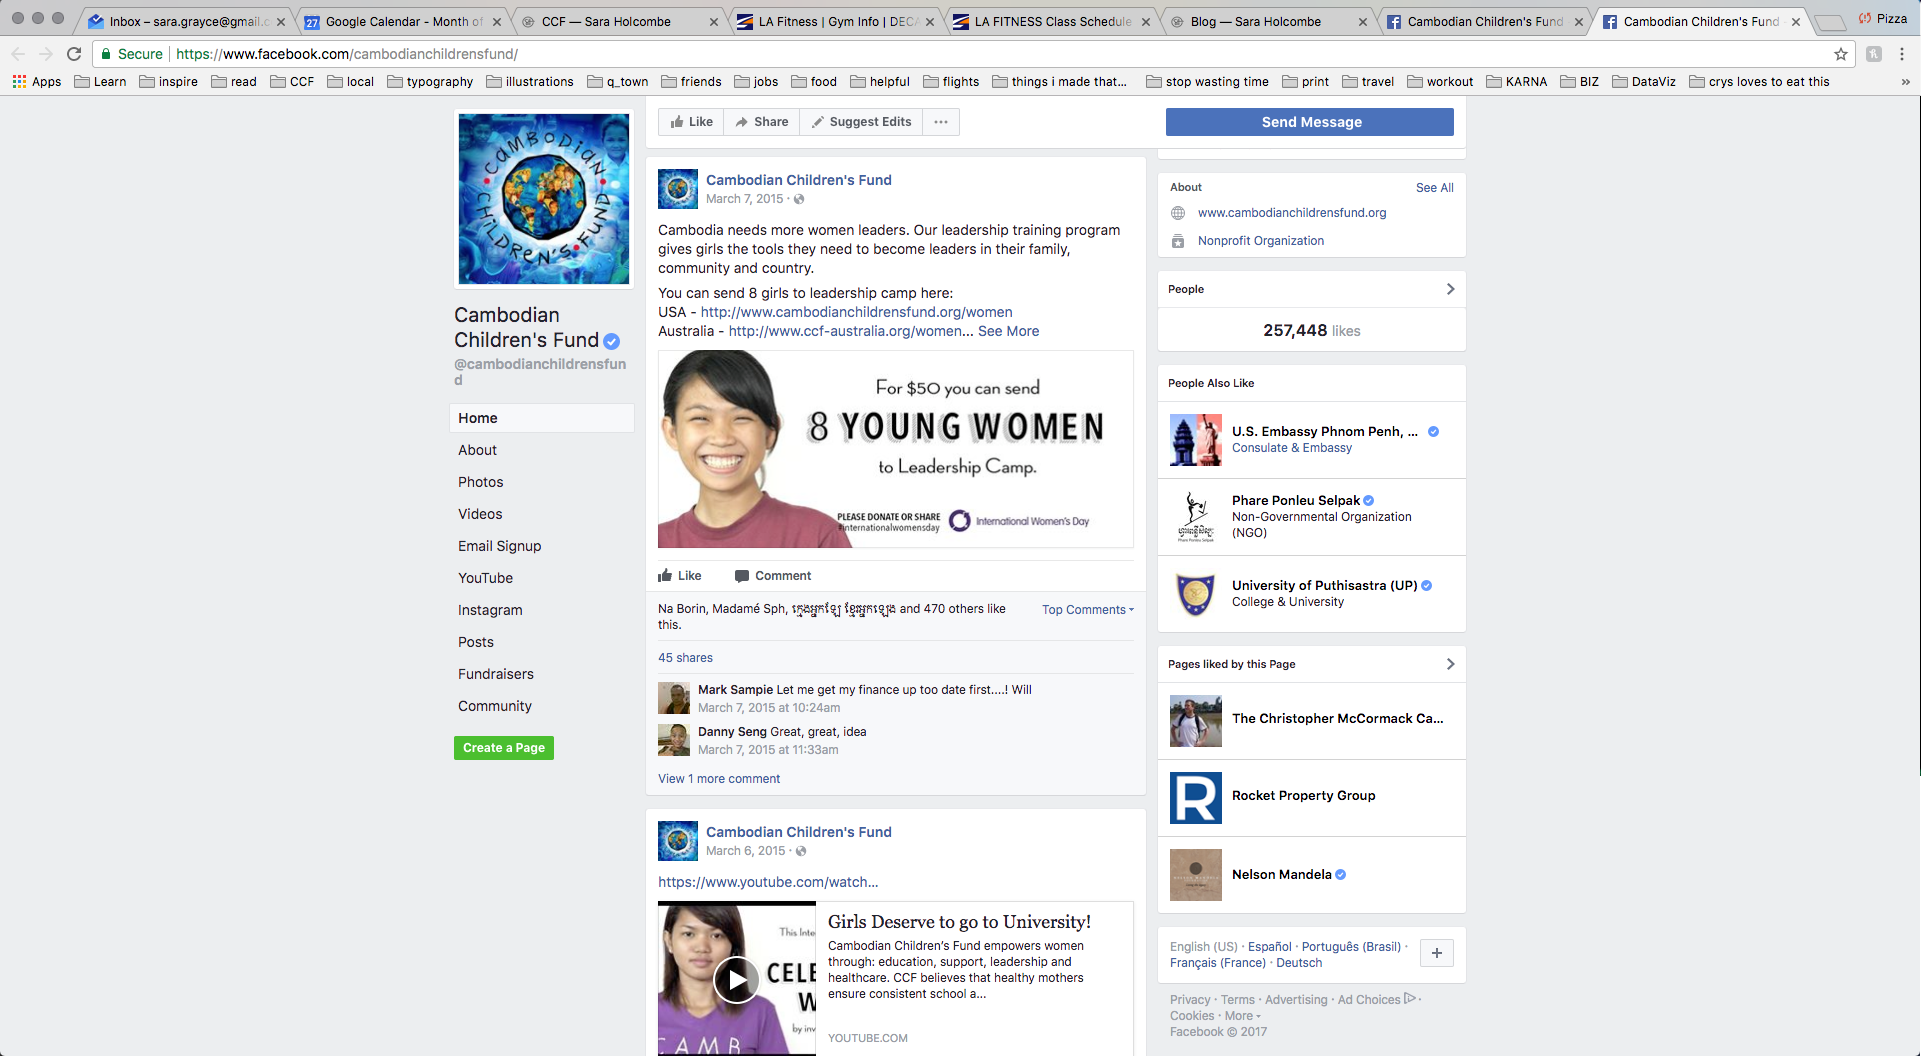Click the Like thumbs-up icon on the post

coord(668,576)
